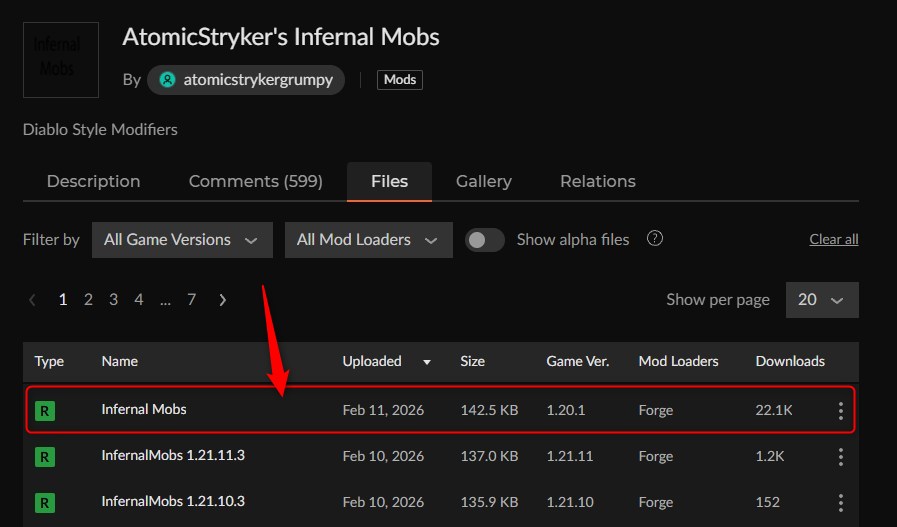Toggle the Show alpha files switch
897x527 pixels.
click(485, 240)
